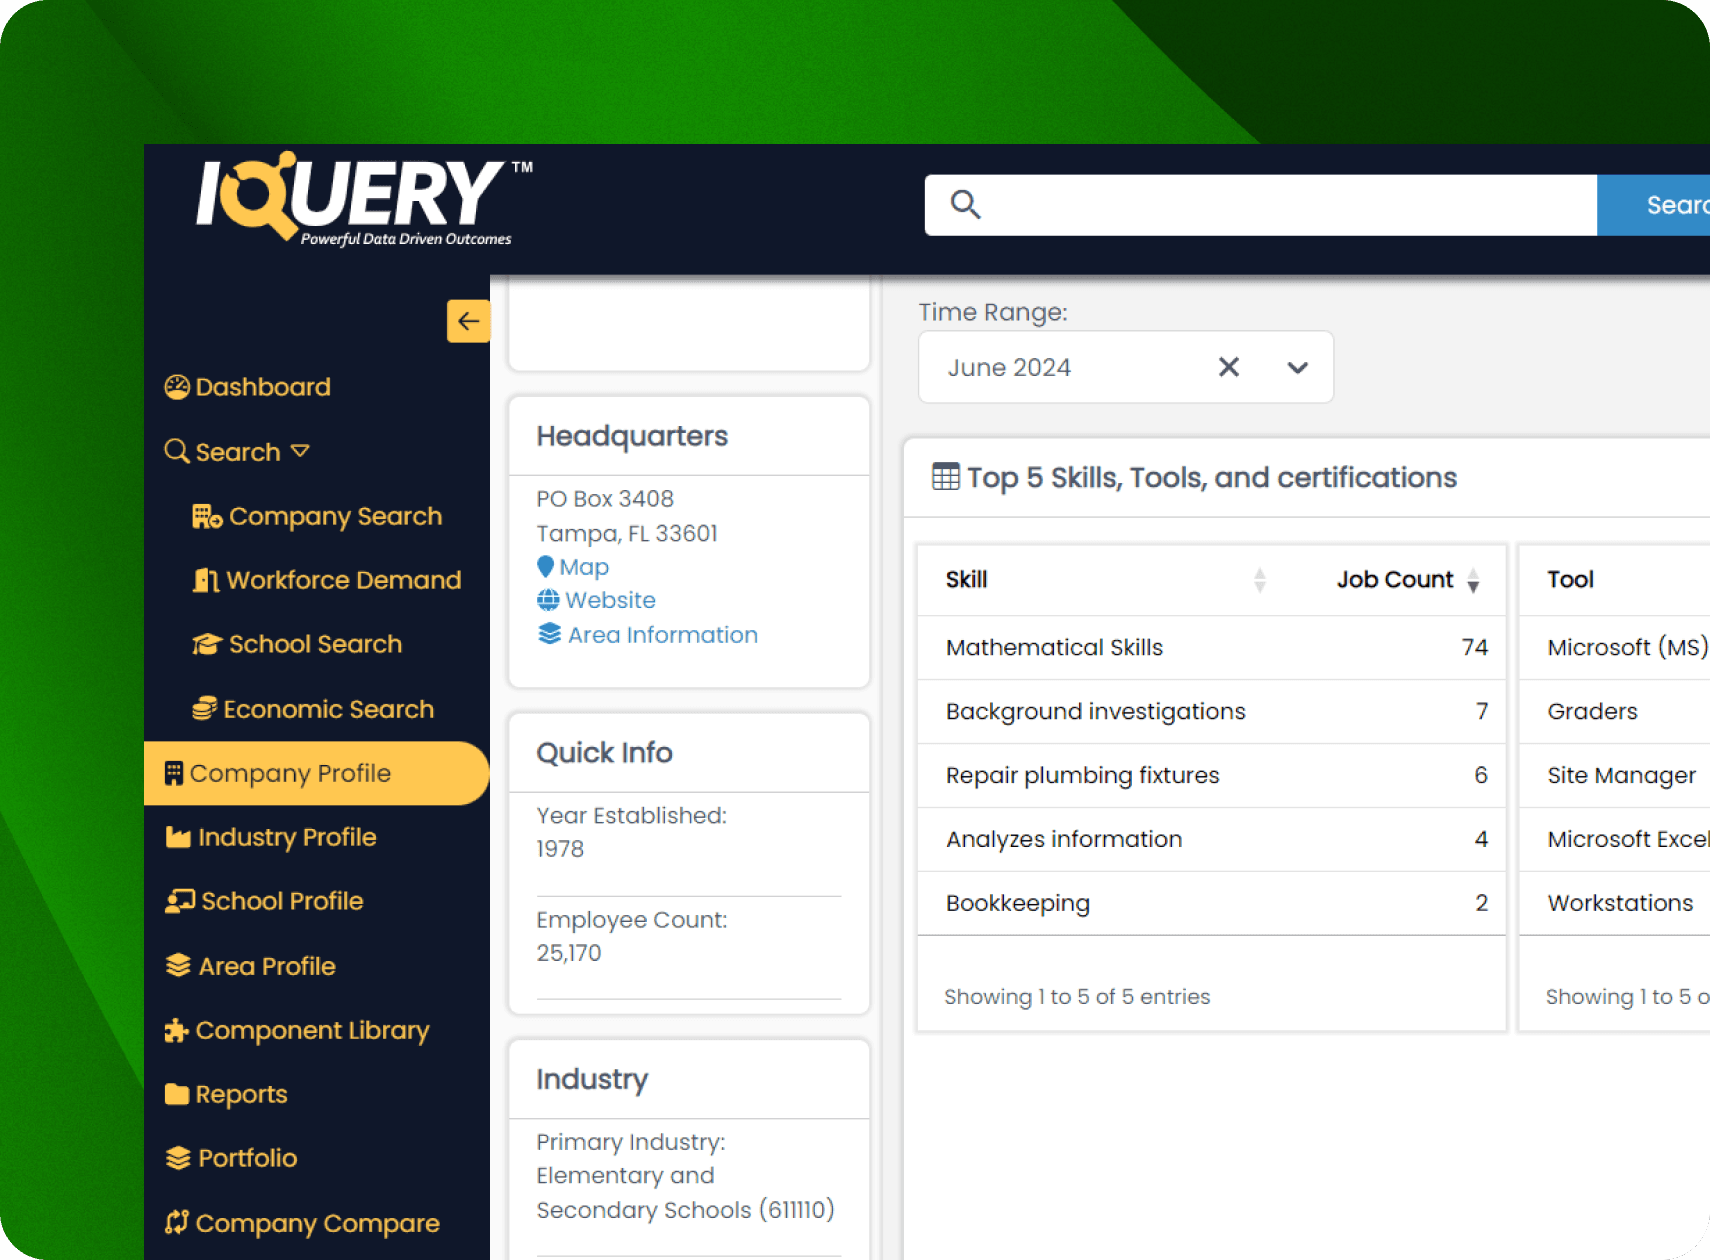Open Industry Profile menu item
The image size is (1710, 1260).
271,837
